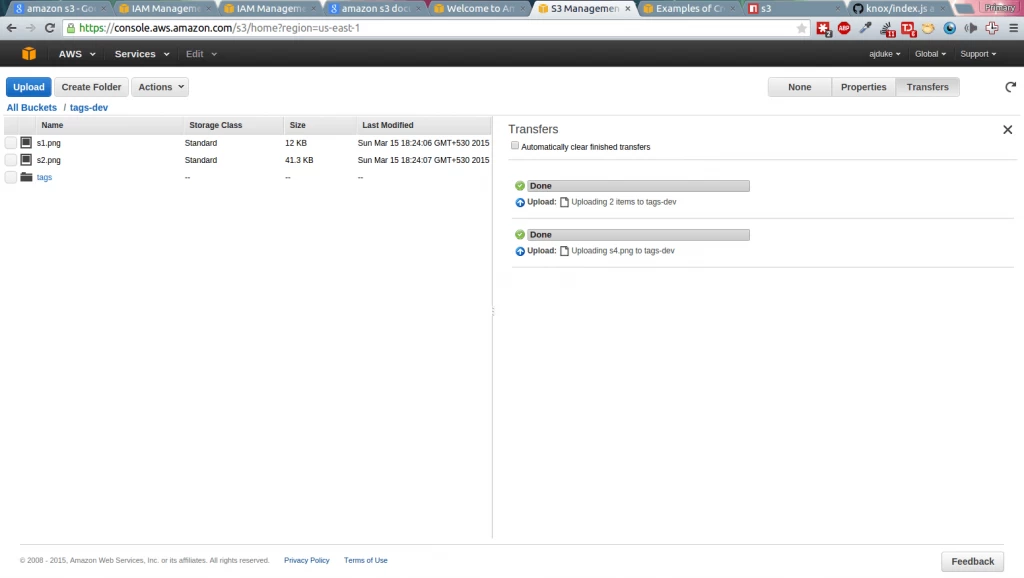Click the Create Folder button

click(91, 87)
